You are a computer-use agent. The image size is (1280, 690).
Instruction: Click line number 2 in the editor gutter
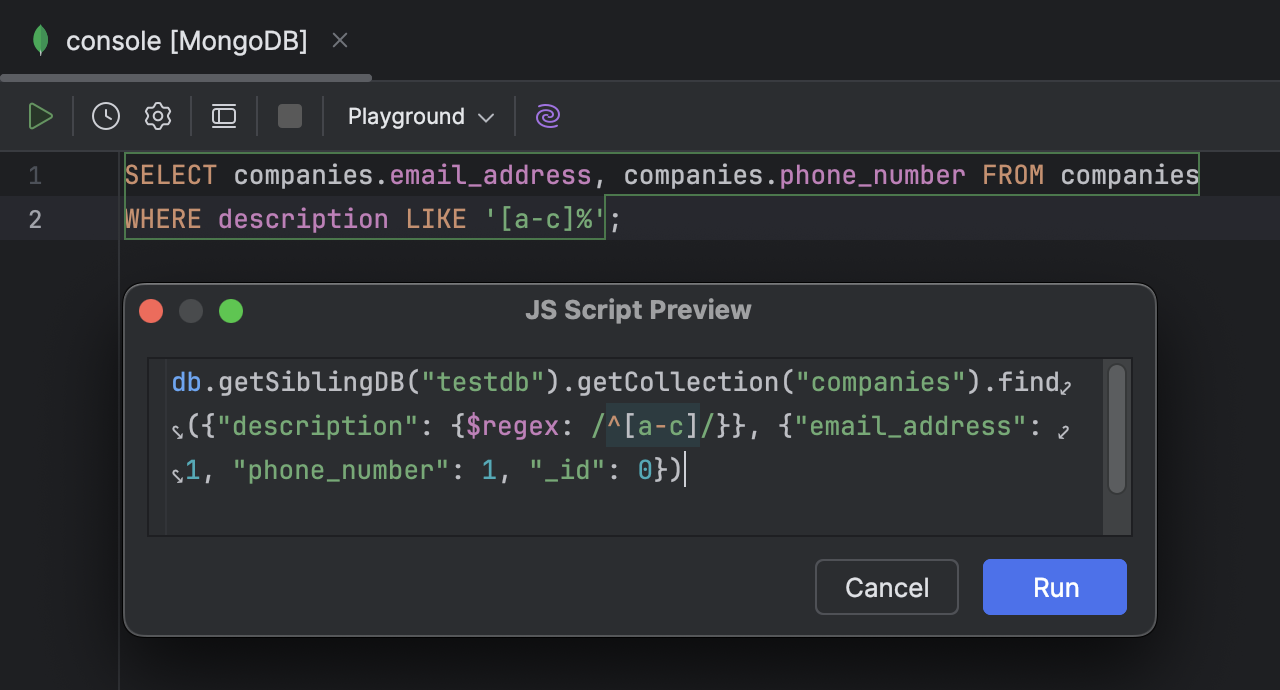click(x=34, y=218)
